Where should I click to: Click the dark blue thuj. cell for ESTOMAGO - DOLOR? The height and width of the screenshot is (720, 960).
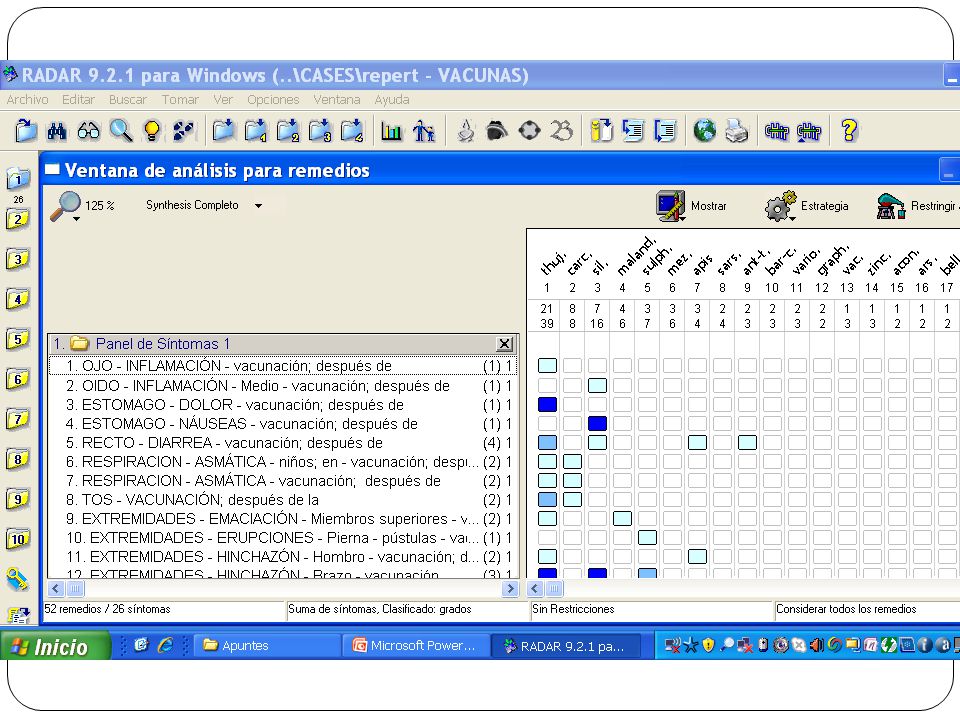click(547, 404)
